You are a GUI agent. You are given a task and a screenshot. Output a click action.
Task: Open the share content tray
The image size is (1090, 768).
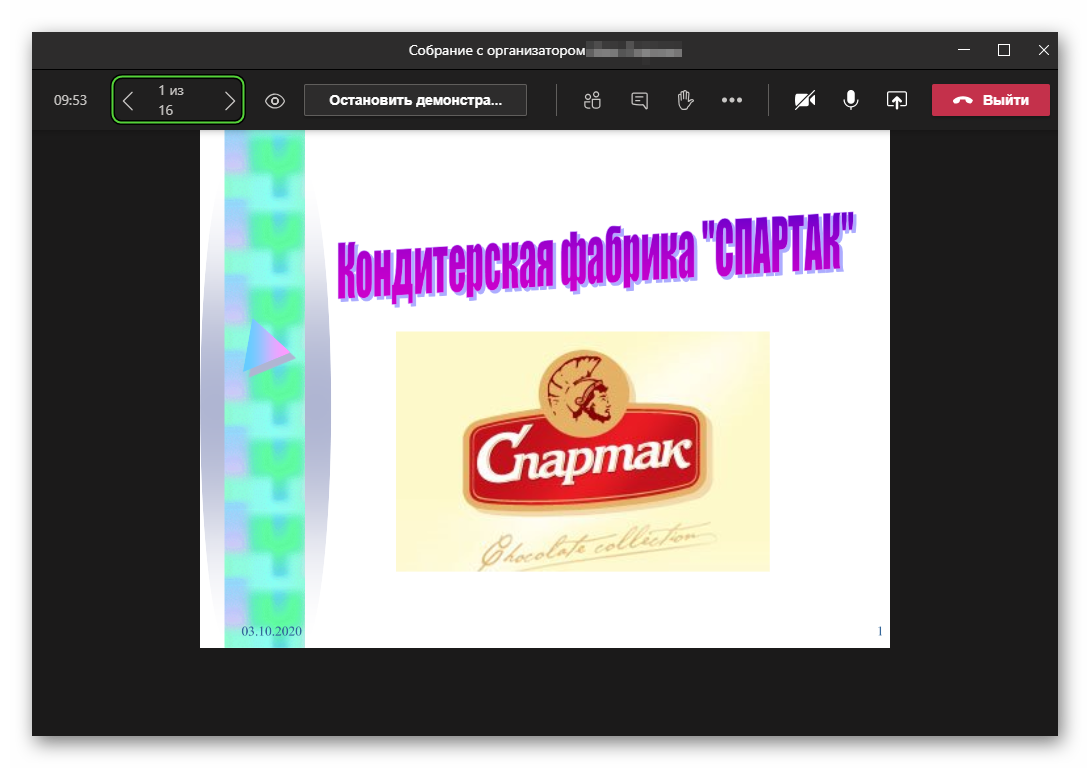pyautogui.click(x=897, y=101)
